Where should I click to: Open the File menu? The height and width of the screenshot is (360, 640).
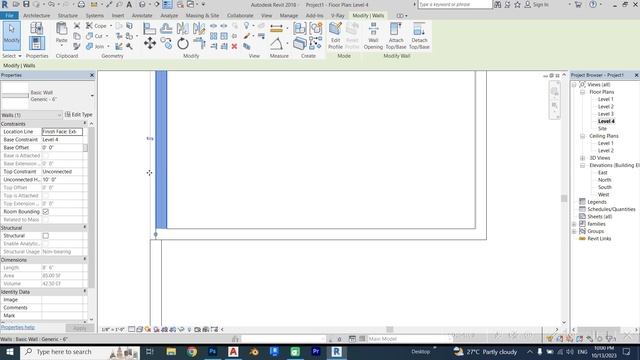[9, 16]
